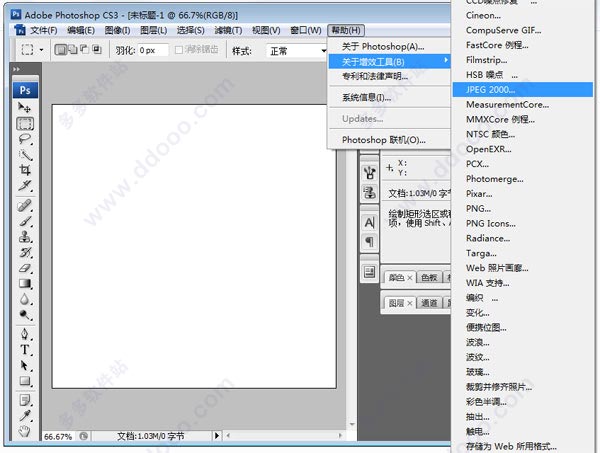Choose Add to selection mode icon
This screenshot has width=600, height=453.
[x=73, y=49]
